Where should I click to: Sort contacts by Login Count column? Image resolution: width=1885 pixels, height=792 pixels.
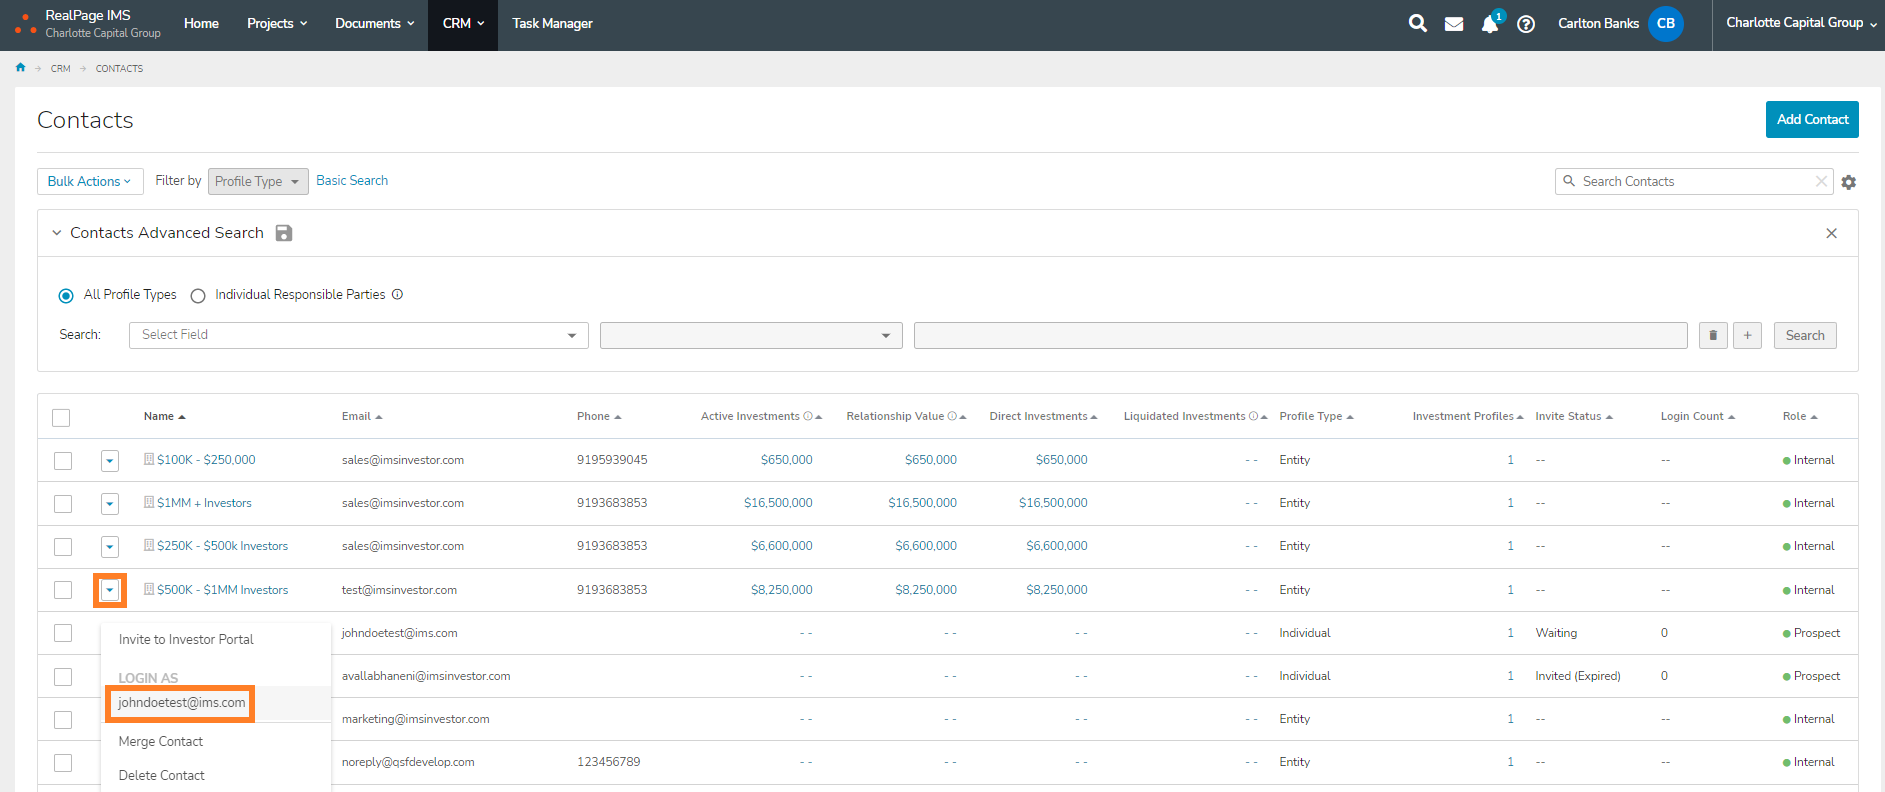point(1697,416)
